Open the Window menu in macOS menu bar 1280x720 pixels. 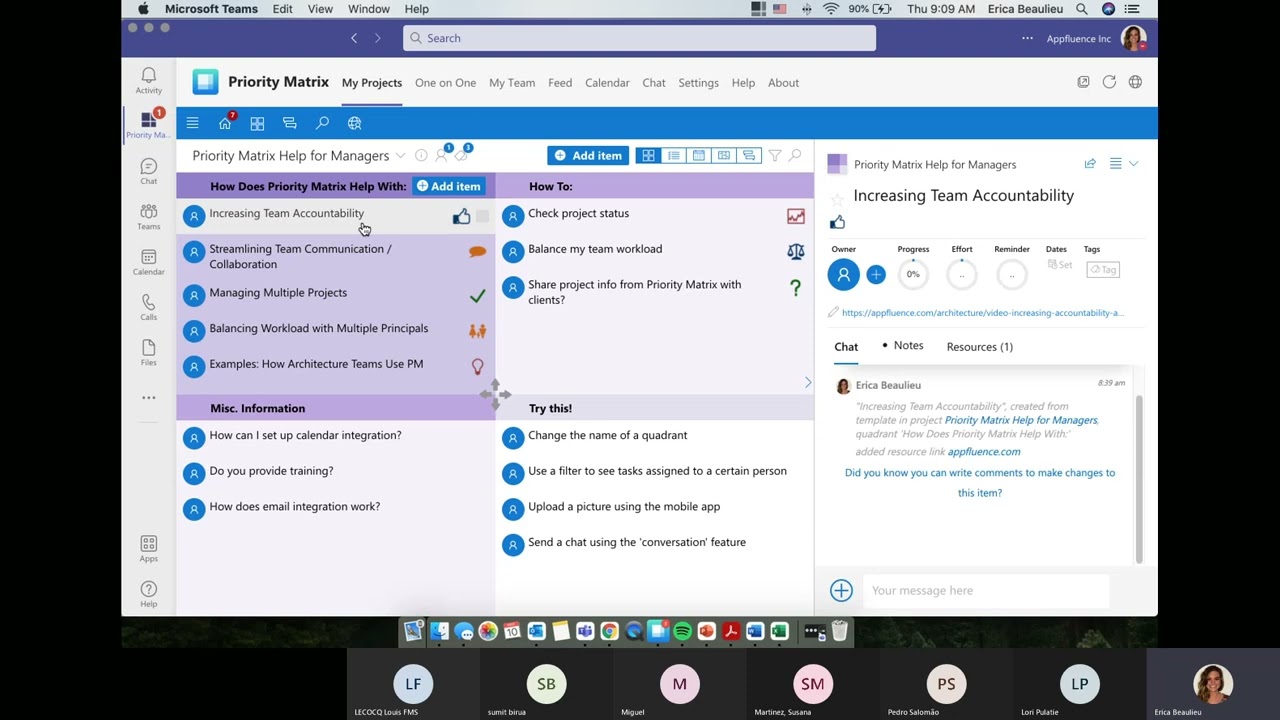369,9
